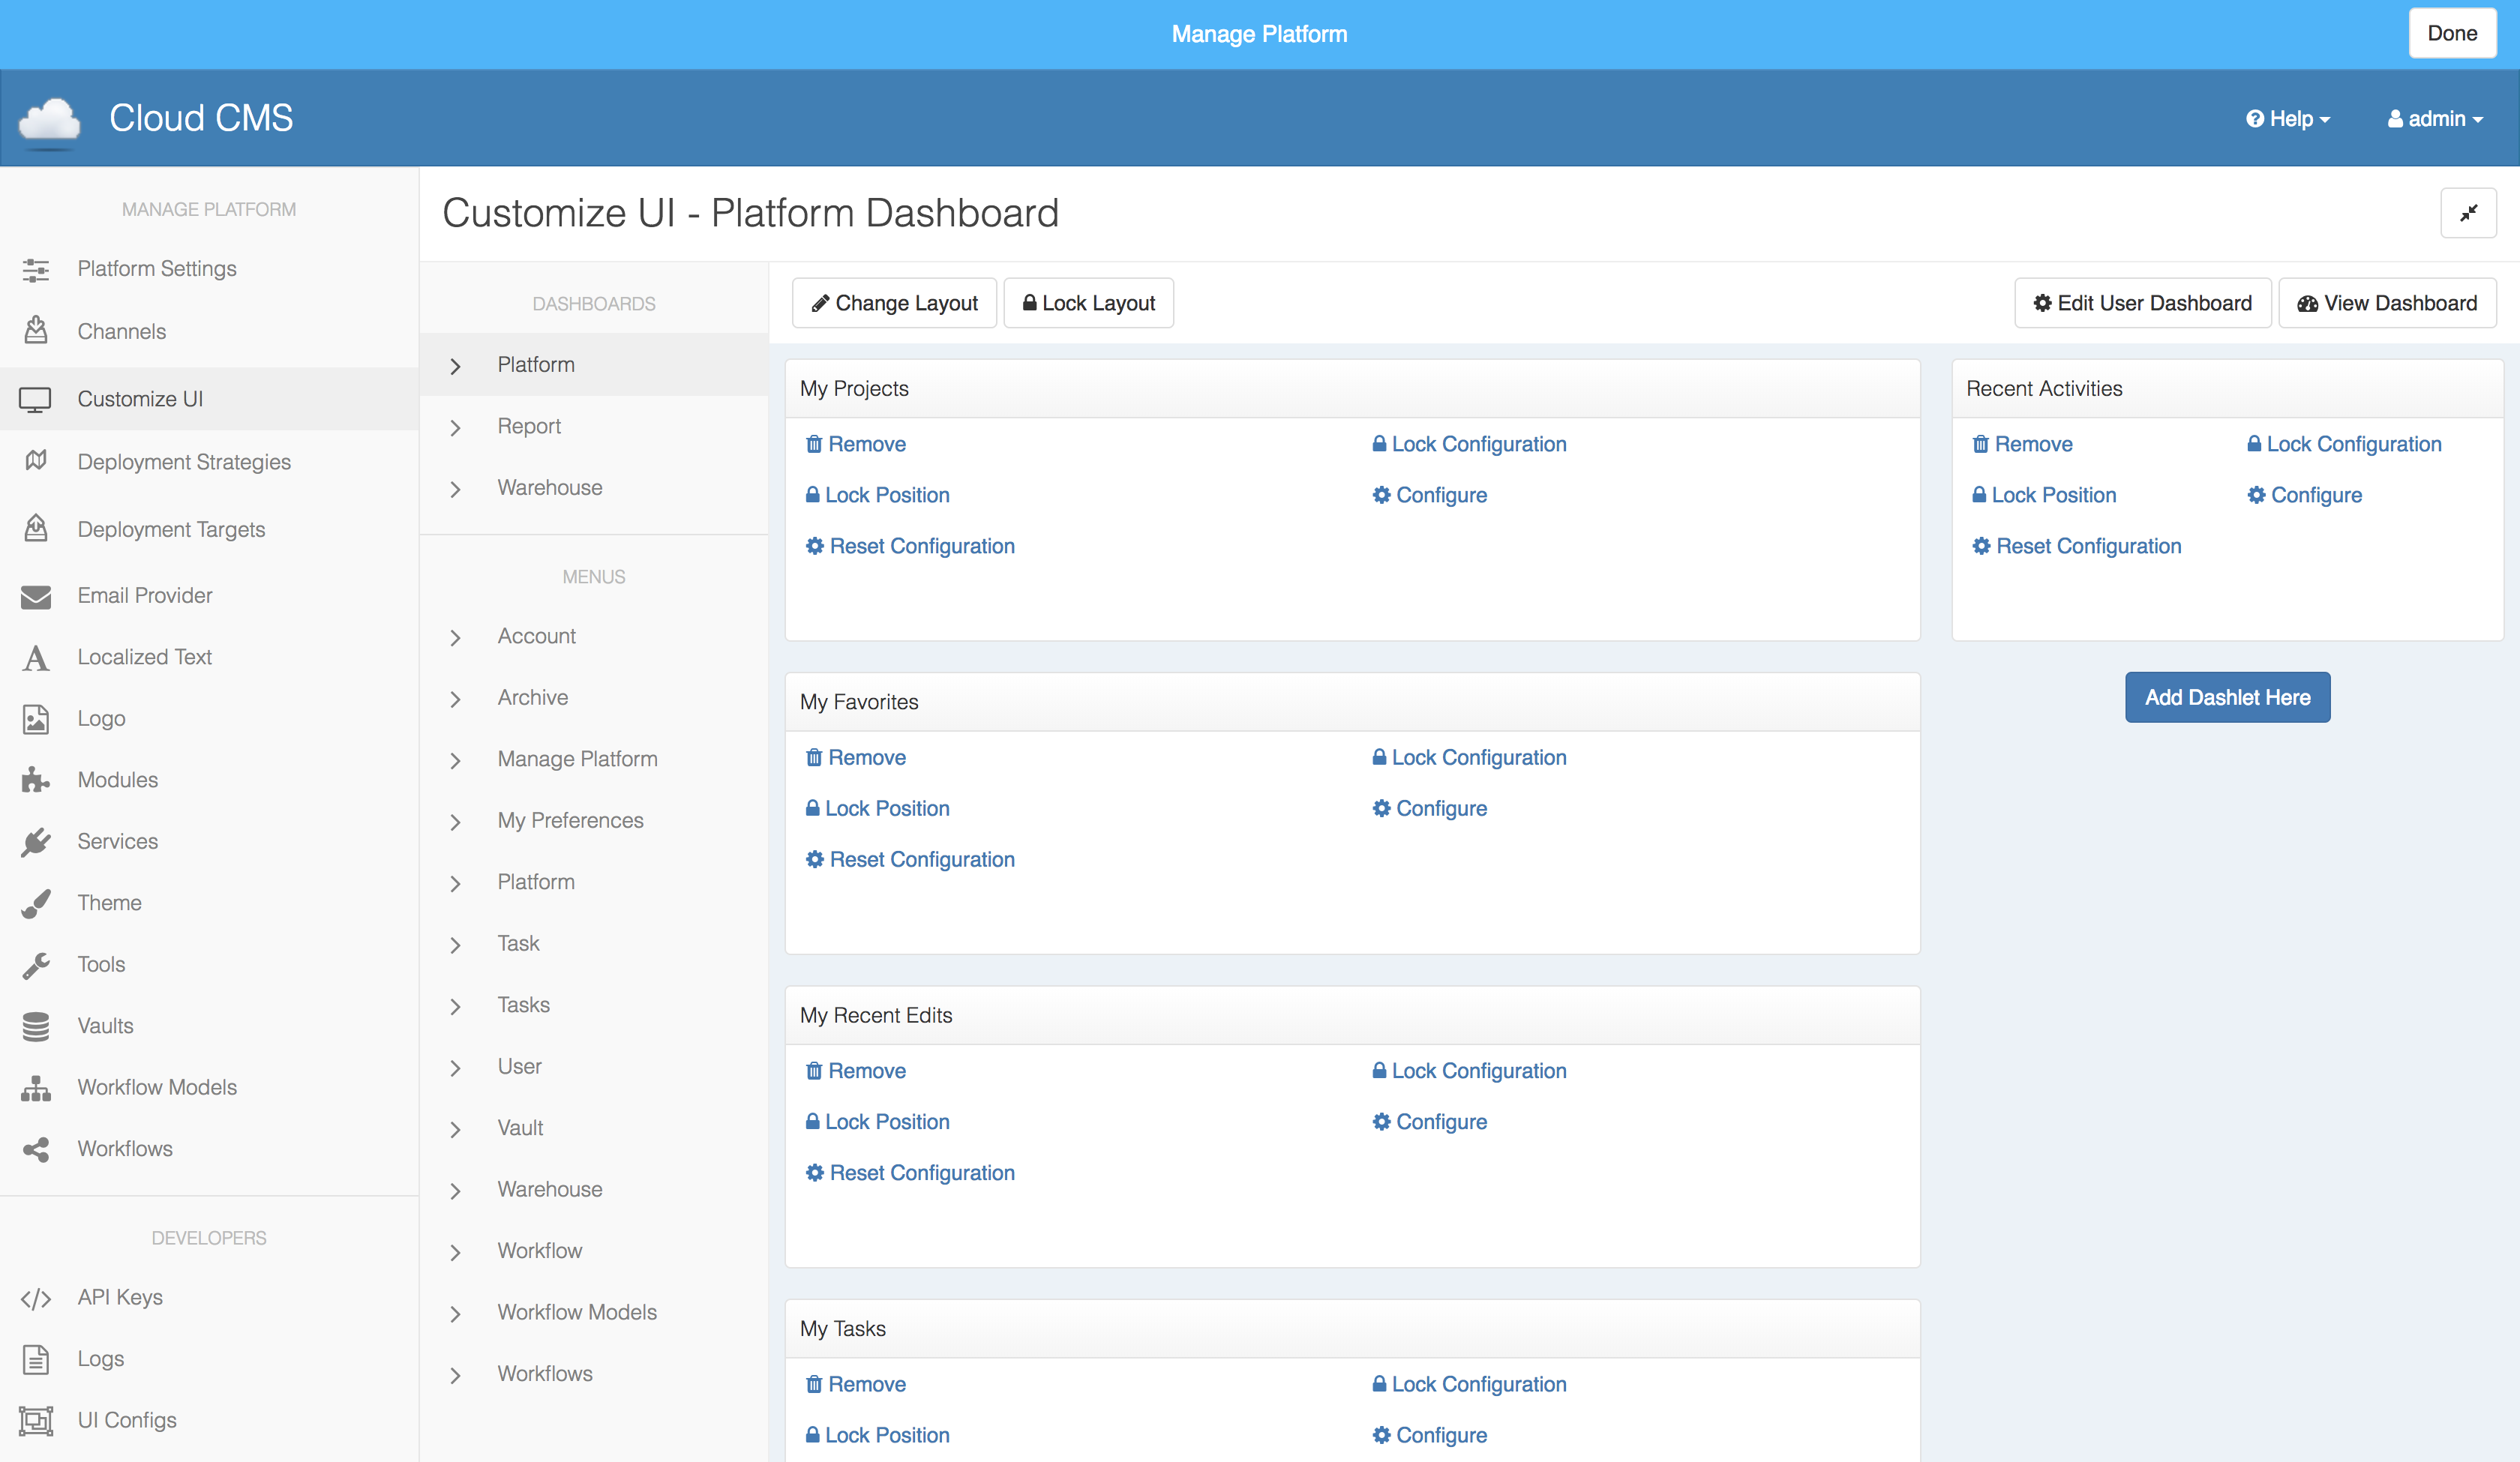Open Deployment Strategies settings
This screenshot has height=1462, width=2520.
pyautogui.click(x=182, y=461)
